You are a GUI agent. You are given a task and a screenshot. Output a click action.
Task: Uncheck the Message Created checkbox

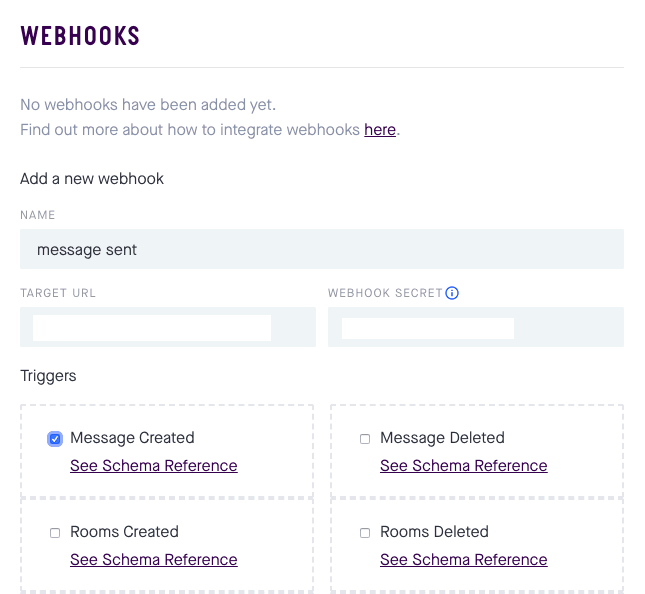55,439
